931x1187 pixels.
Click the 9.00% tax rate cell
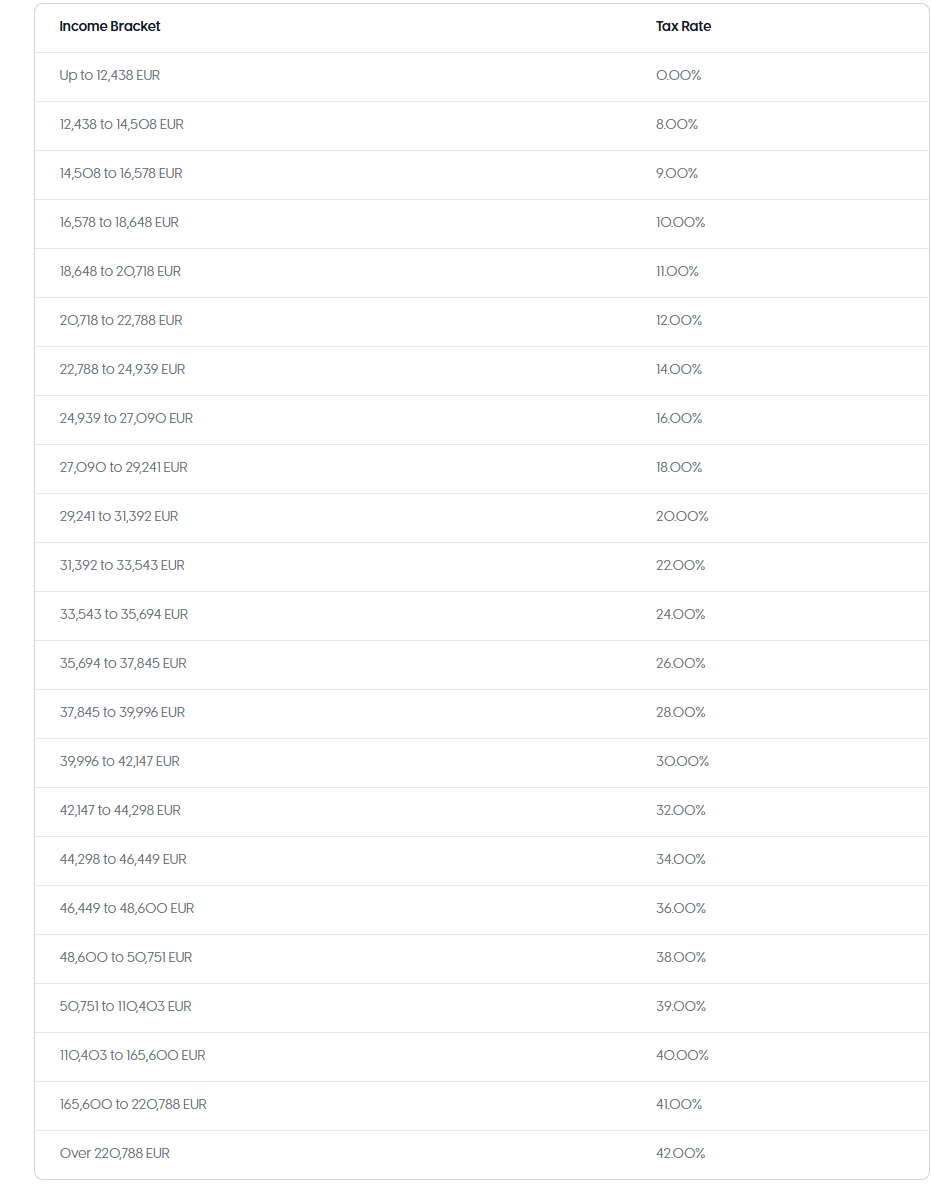coord(677,173)
